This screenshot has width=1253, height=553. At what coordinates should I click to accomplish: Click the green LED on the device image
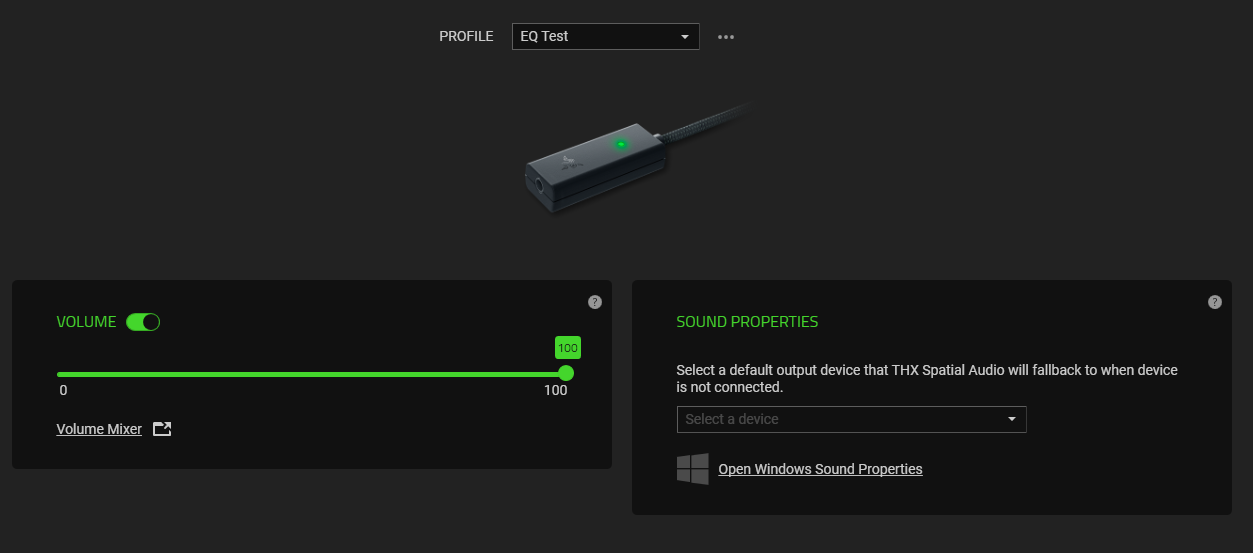pos(621,144)
